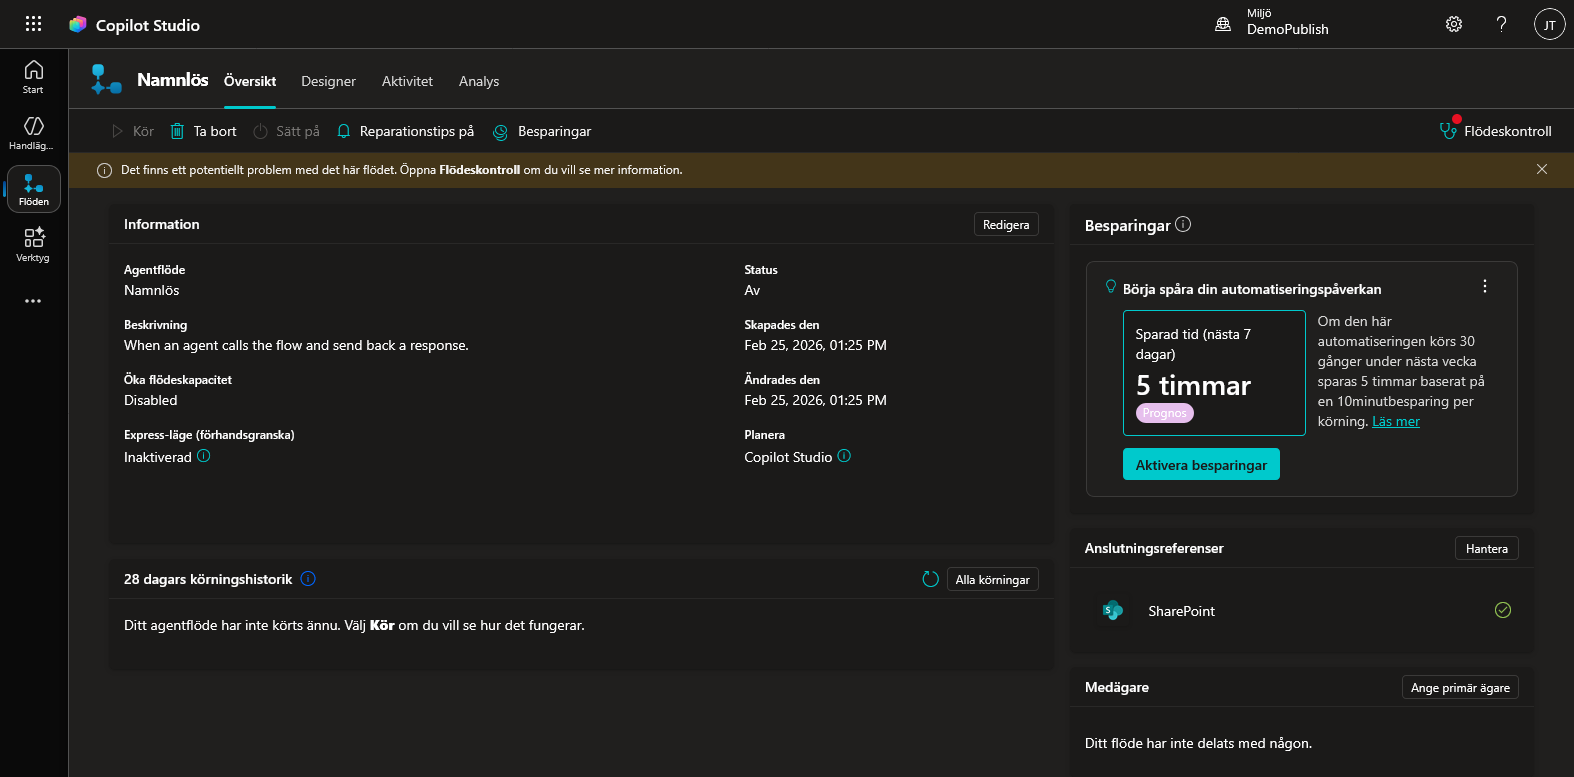The image size is (1574, 777).
Task: Click the Copilot Studio plan info icon
Action: [x=844, y=456]
